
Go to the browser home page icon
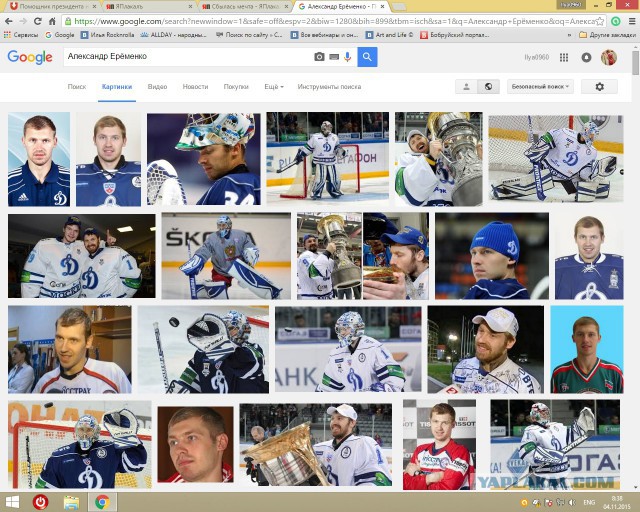click(52, 21)
